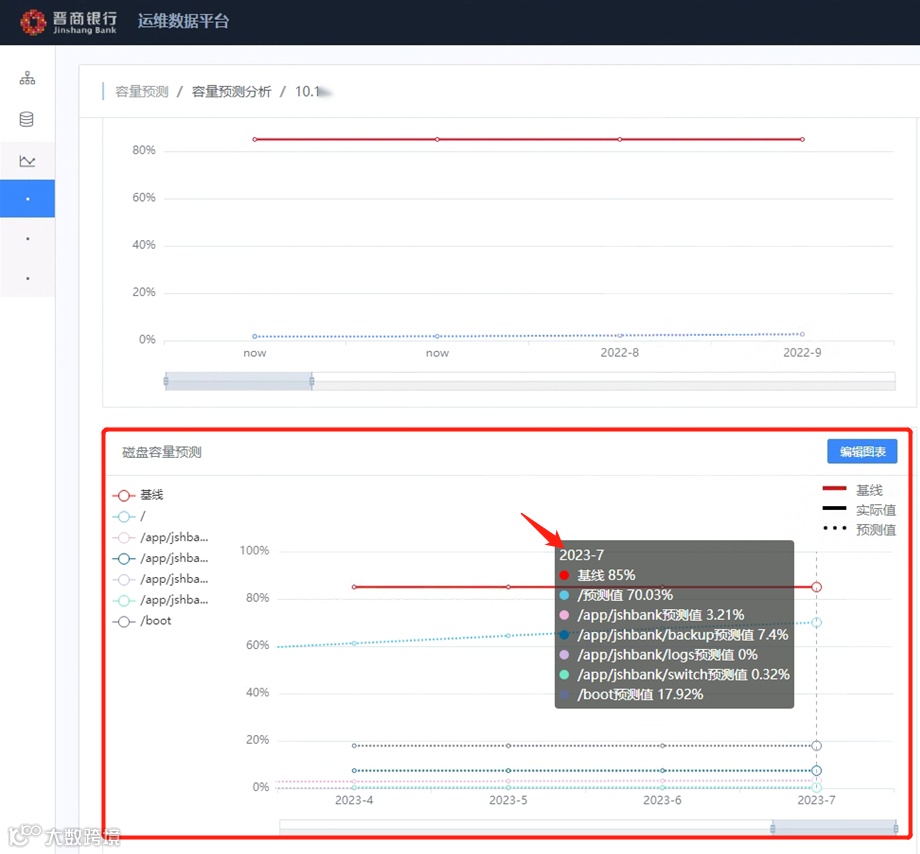This screenshot has height=854, width=920.
Task: Open the topology tree sidebar icon
Action: point(27,78)
